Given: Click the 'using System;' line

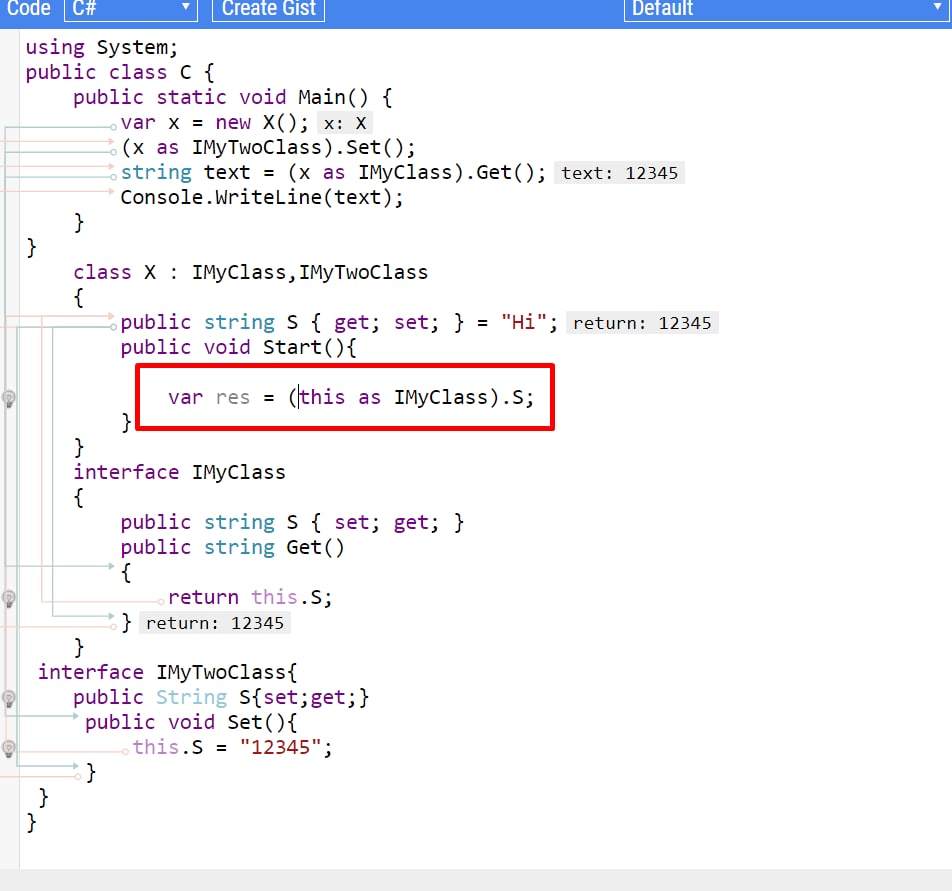Looking at the screenshot, I should (101, 47).
